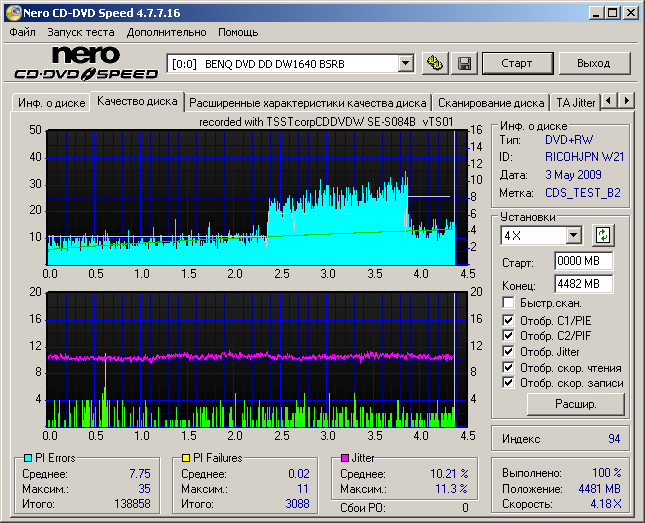Click the floppy disk save icon
This screenshot has width=645, height=523.
pyautogui.click(x=464, y=63)
